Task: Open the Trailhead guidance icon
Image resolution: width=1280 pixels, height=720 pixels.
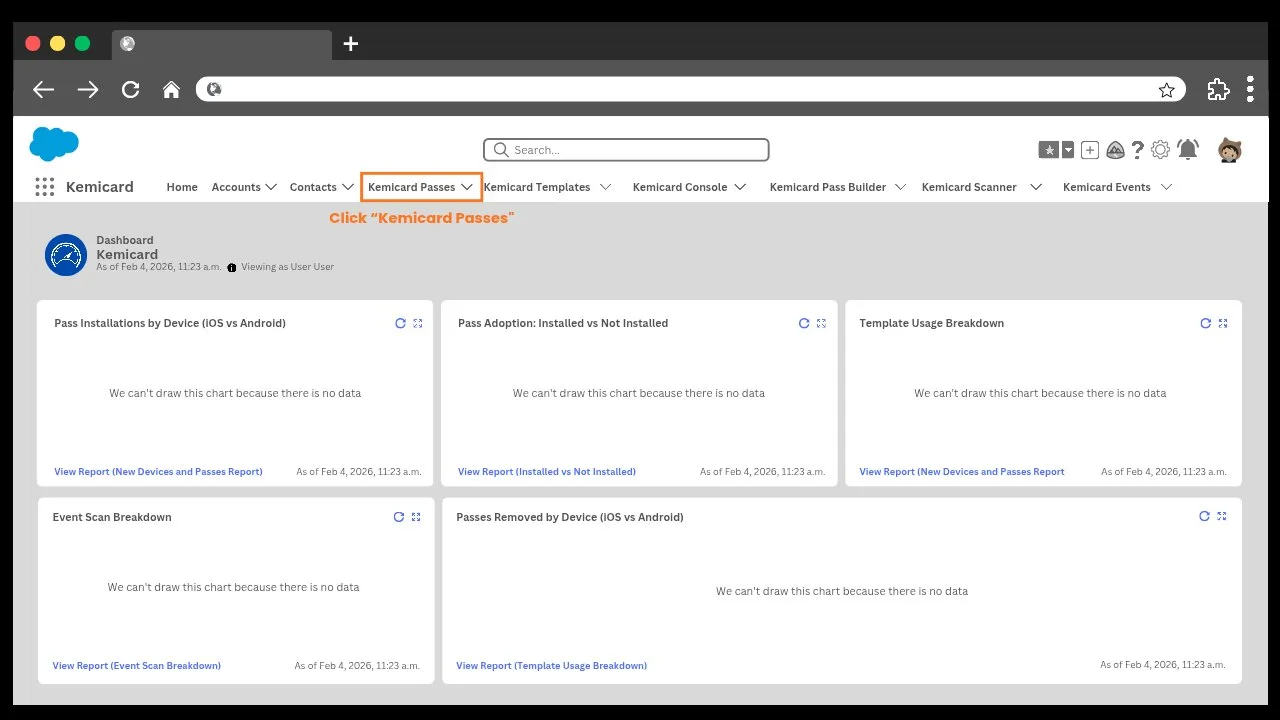Action: (1115, 150)
